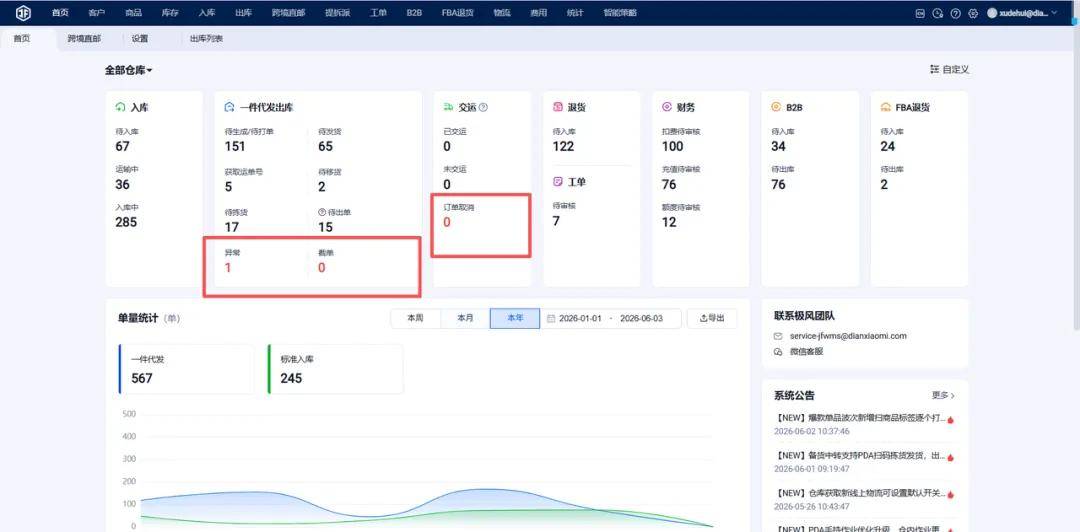Click the customize sliders icon beside 自定义
This screenshot has width=1080, height=532.
(934, 70)
